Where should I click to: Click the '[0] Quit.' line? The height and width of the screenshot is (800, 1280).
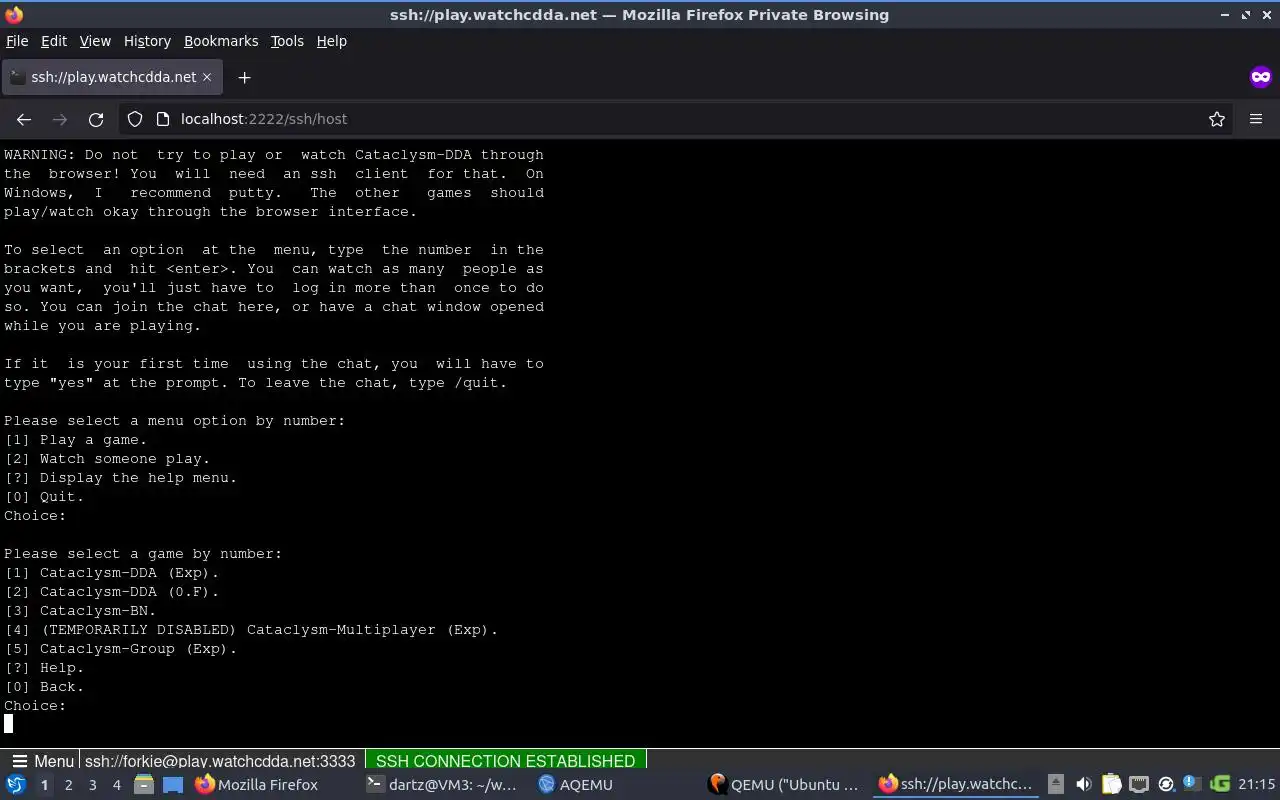tap(44, 497)
